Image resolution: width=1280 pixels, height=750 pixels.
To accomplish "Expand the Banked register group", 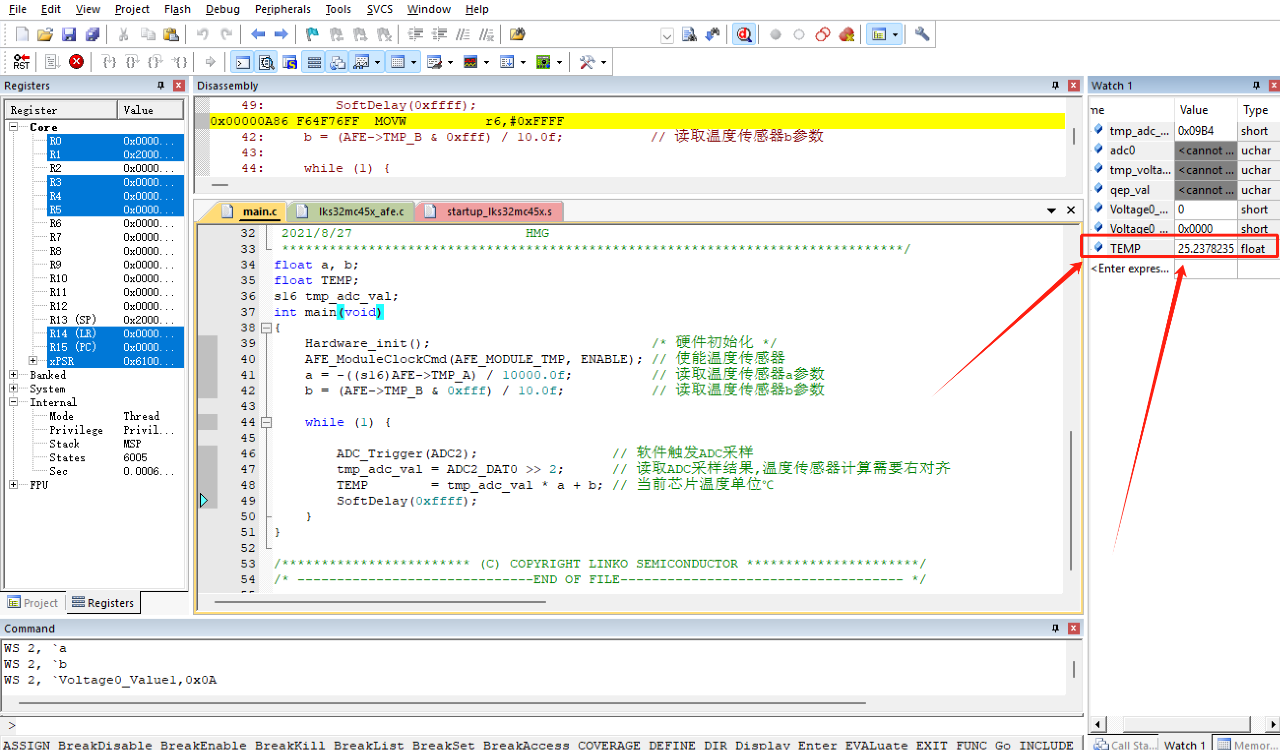I will [14, 376].
